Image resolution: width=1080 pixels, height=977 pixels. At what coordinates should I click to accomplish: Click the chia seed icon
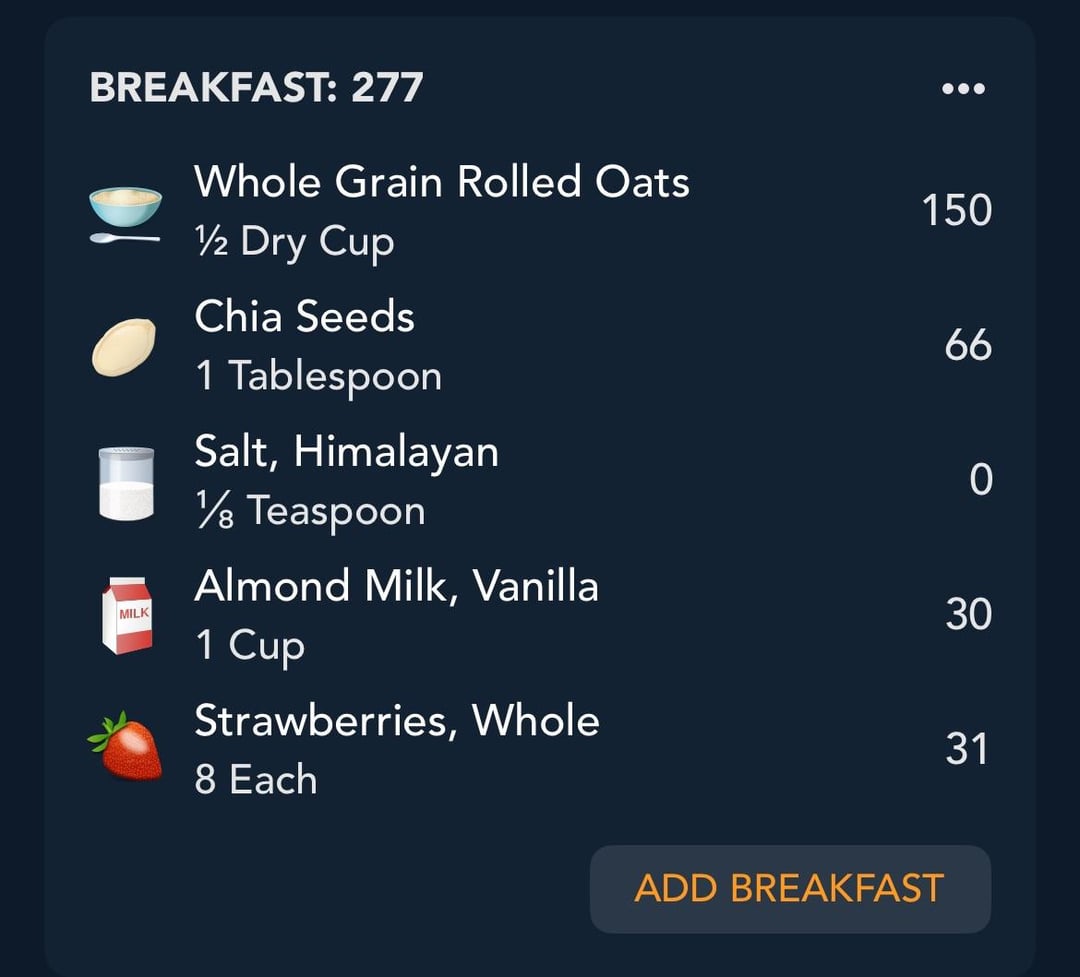tap(124, 347)
